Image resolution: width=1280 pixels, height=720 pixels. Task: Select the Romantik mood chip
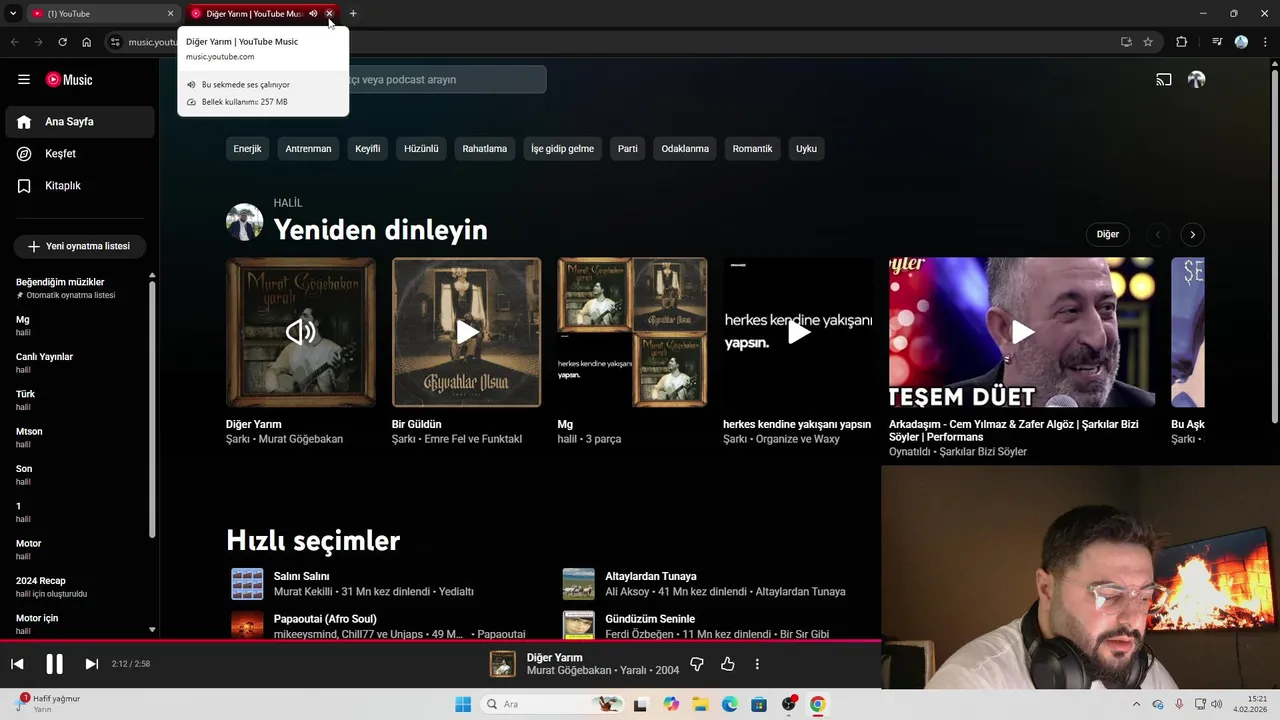(752, 149)
